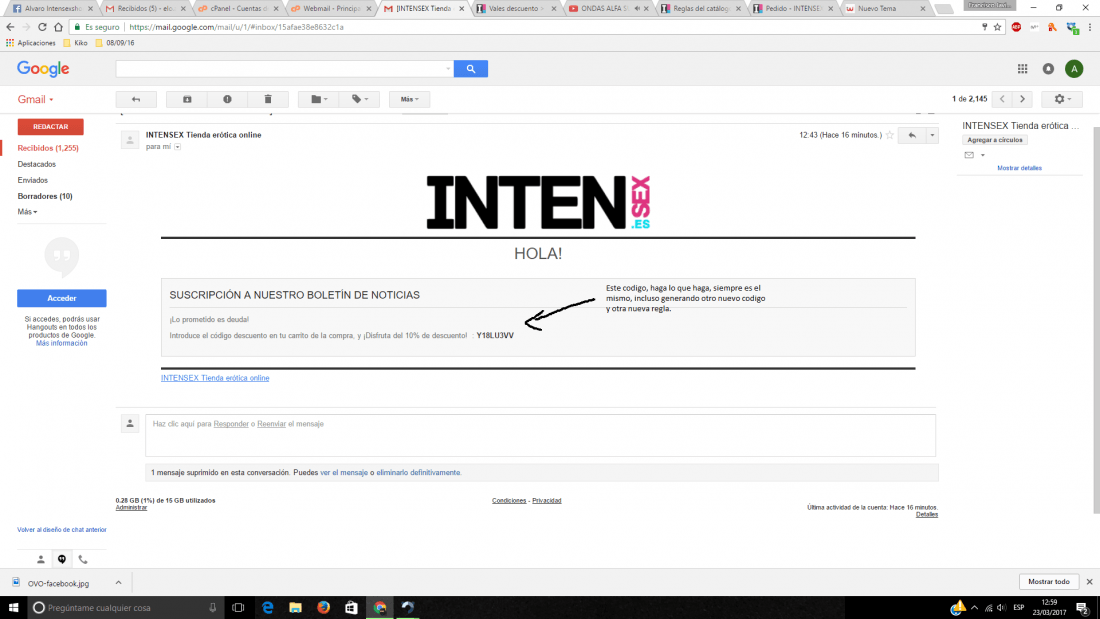Screen dimensions: 1100x619
Task: Click the blue search button
Action: pyautogui.click(x=471, y=69)
